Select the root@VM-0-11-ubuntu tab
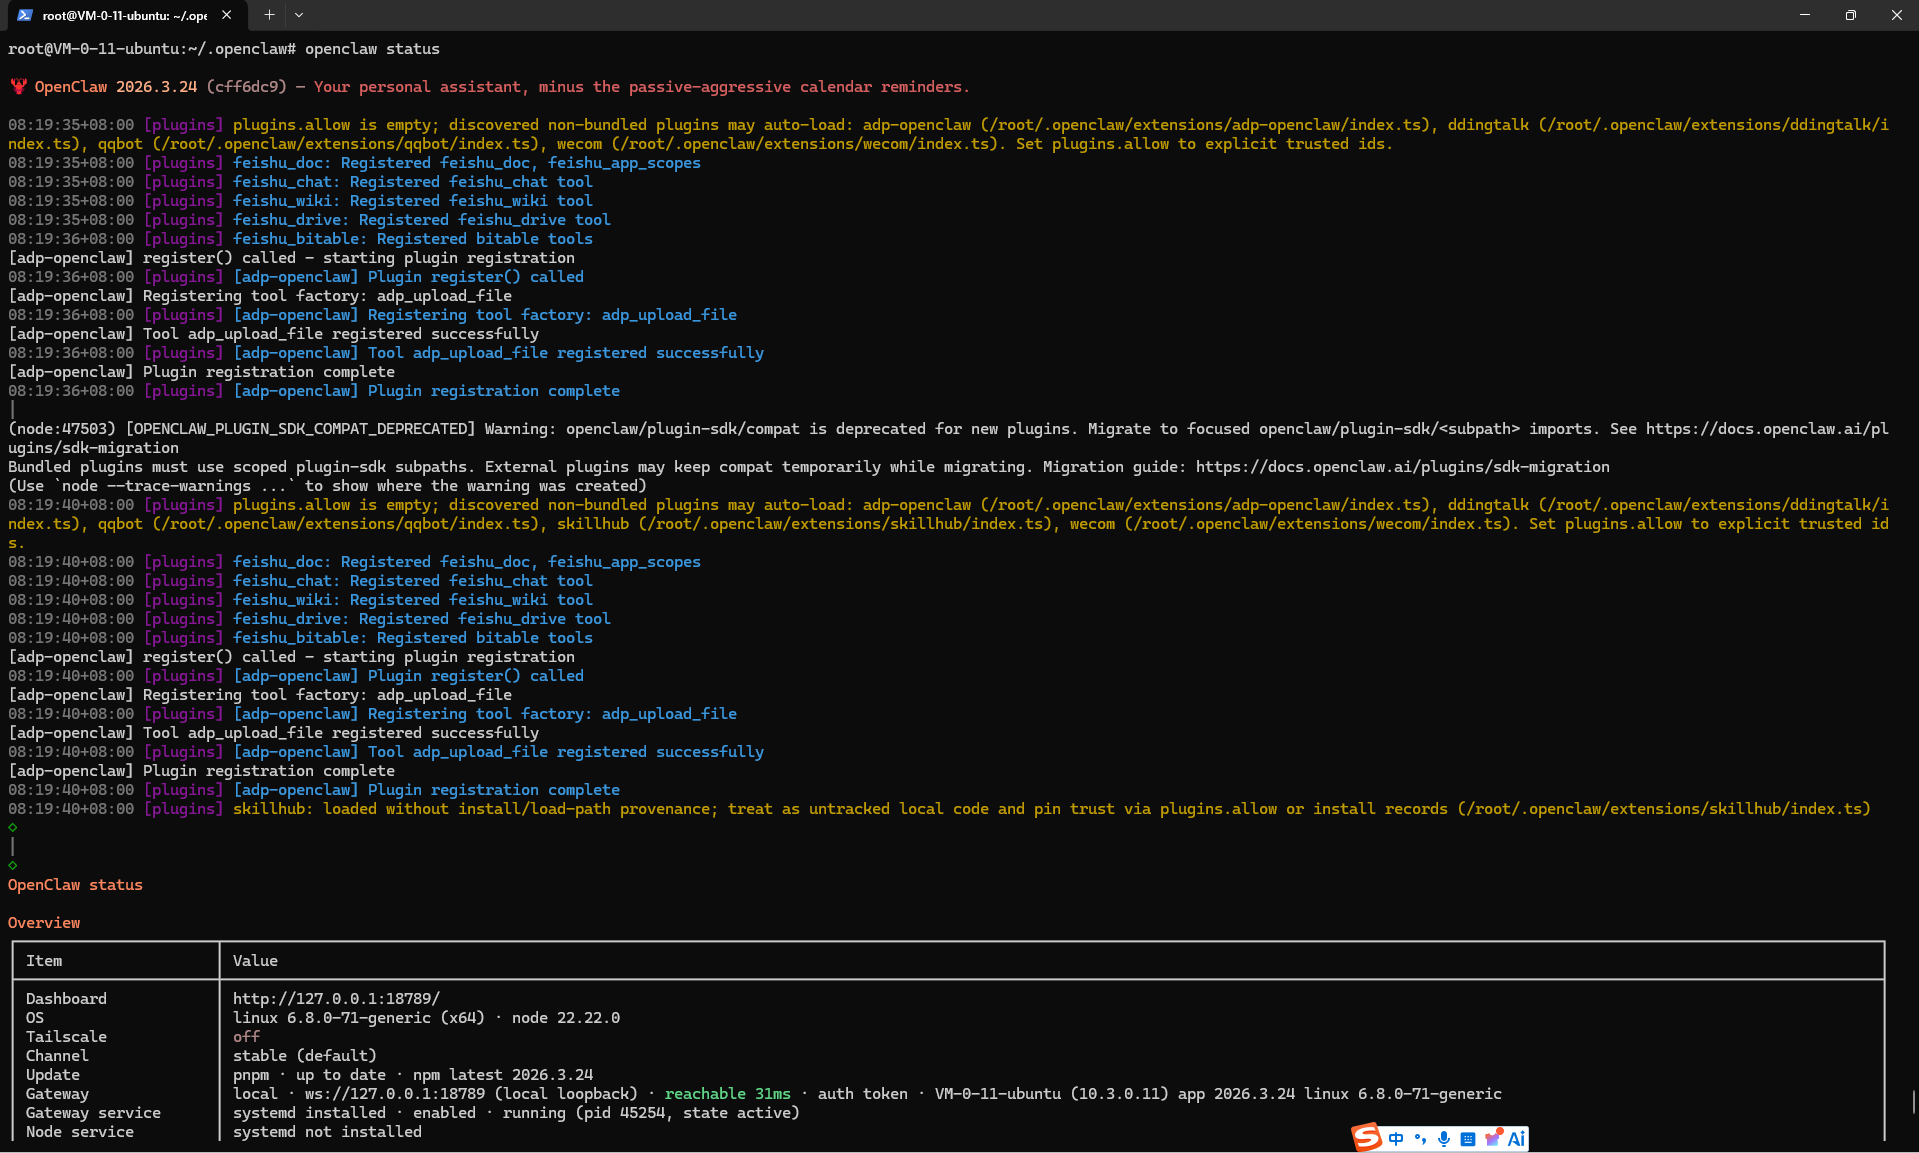1919x1153 pixels. pos(125,15)
